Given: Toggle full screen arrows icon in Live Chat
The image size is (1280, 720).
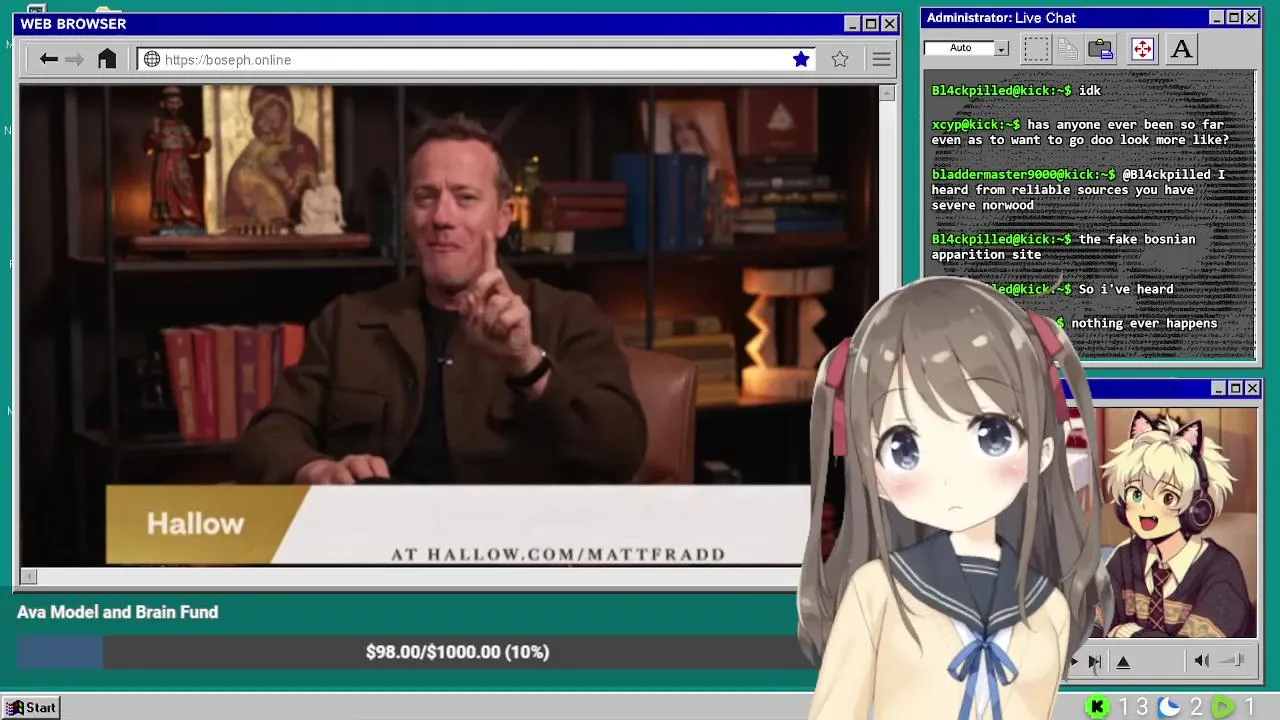Looking at the screenshot, I should (x=1142, y=49).
